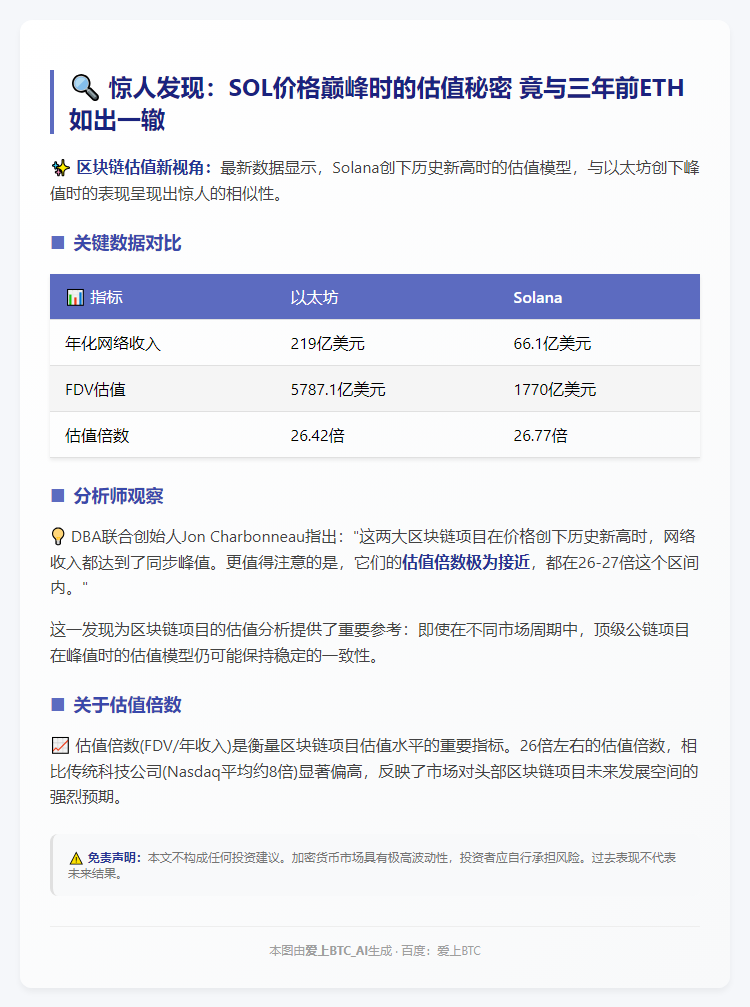This screenshot has width=750, height=1007.
Task: Click the 5787.1亿美元 cell
Action: point(338,389)
